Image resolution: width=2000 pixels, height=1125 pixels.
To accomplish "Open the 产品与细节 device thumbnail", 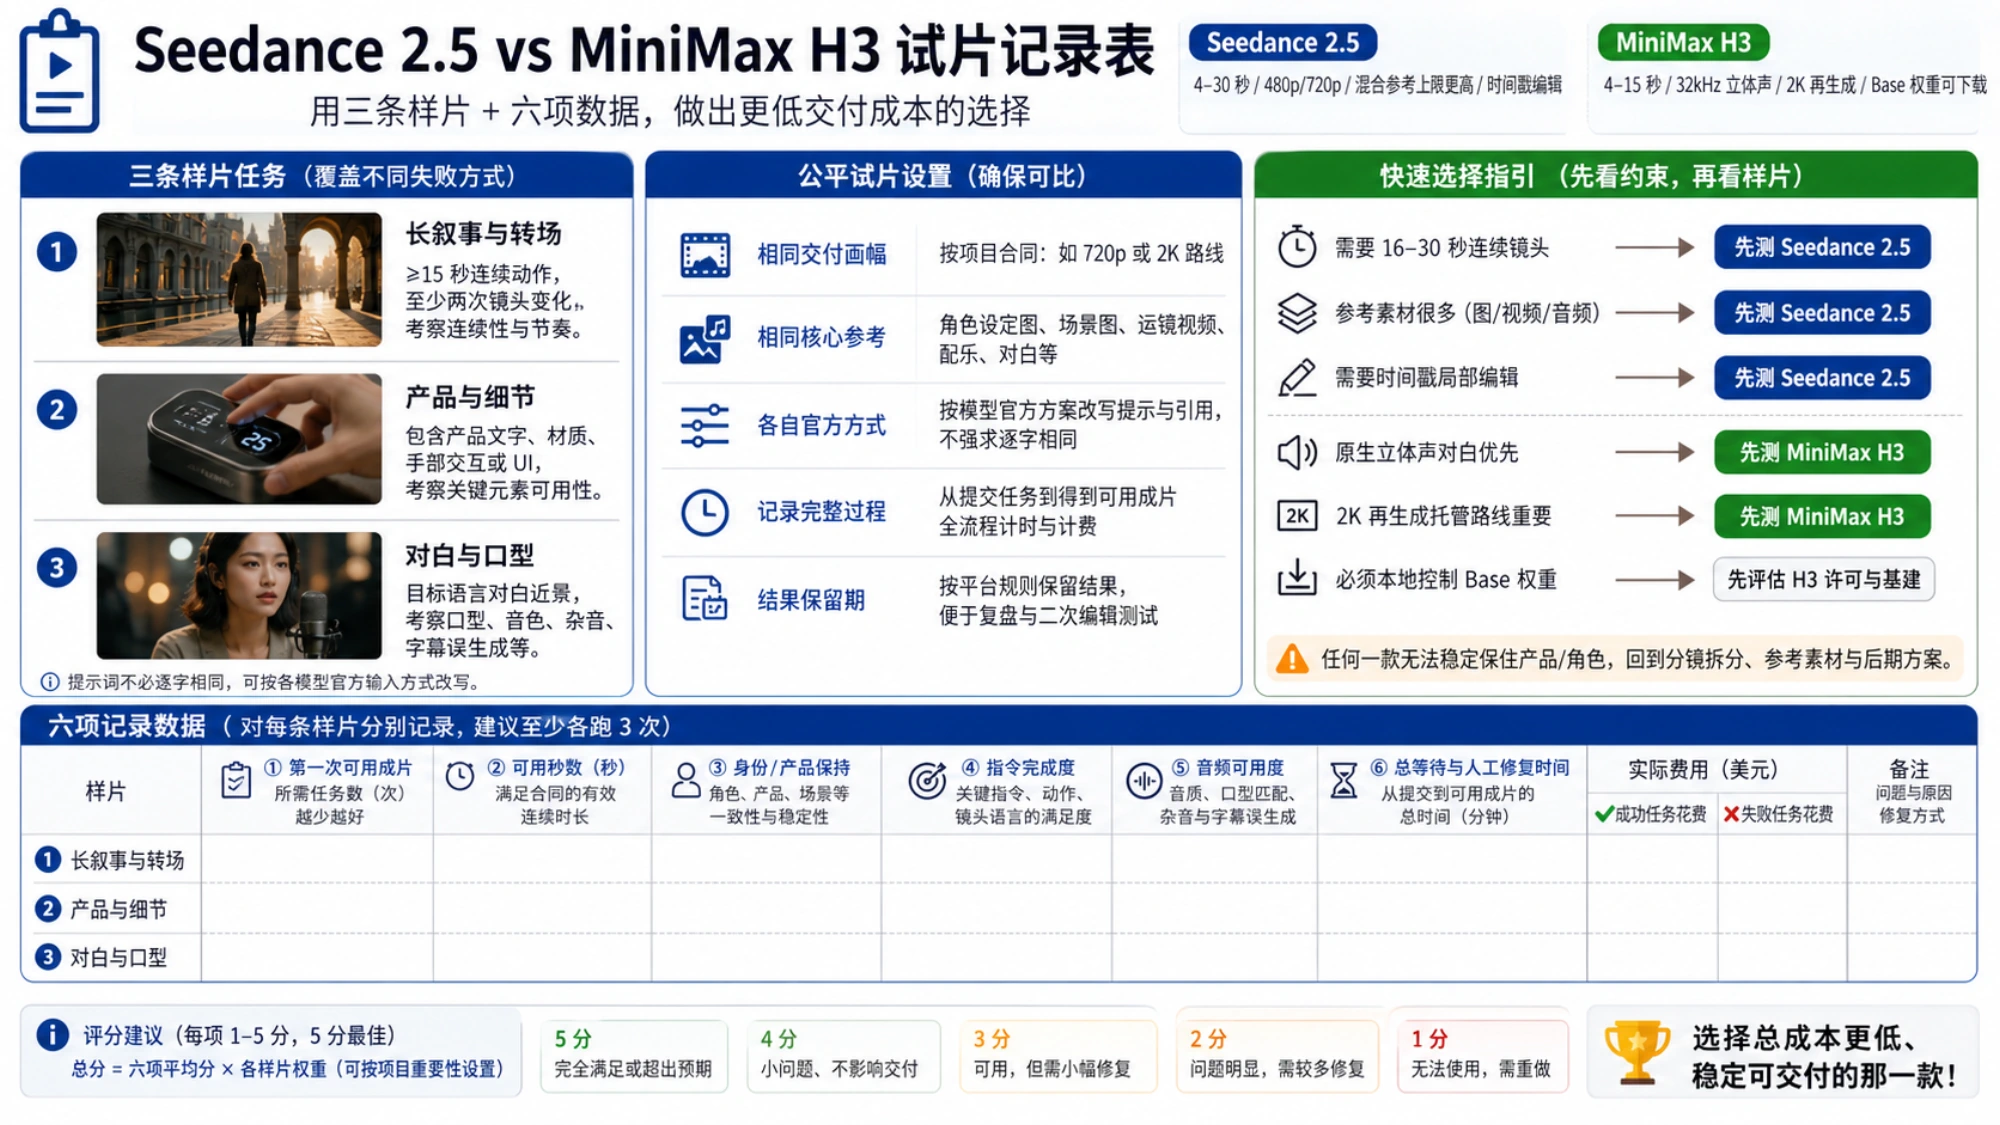I will coord(239,439).
